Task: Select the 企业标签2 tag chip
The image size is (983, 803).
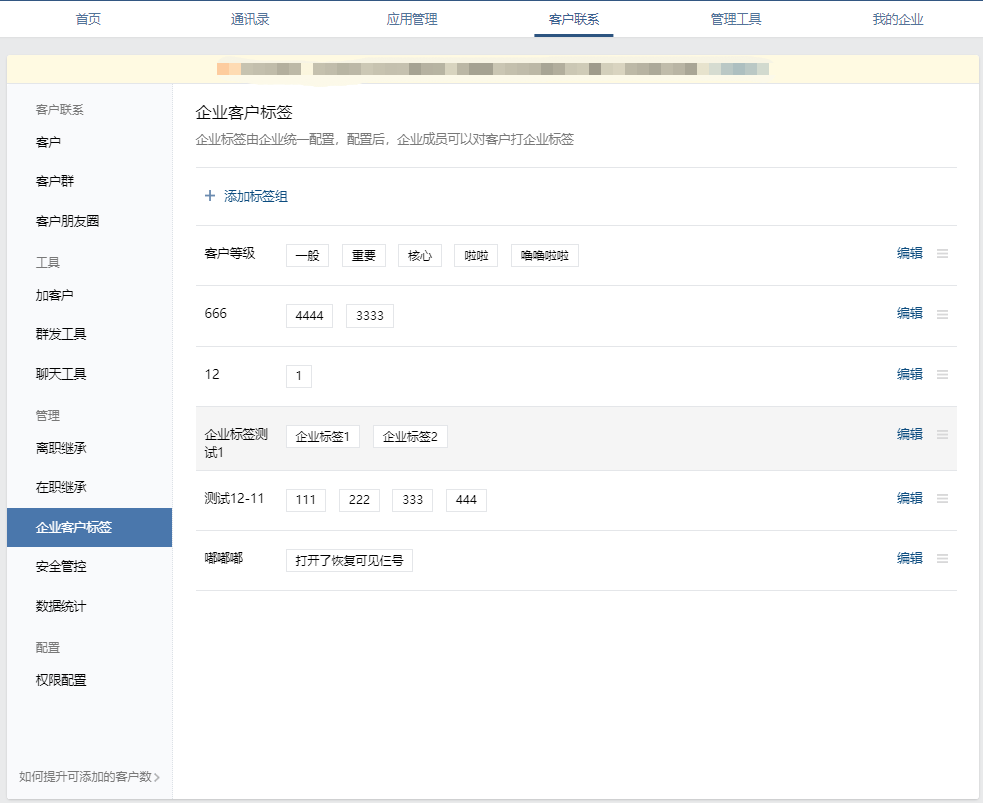Action: (410, 437)
